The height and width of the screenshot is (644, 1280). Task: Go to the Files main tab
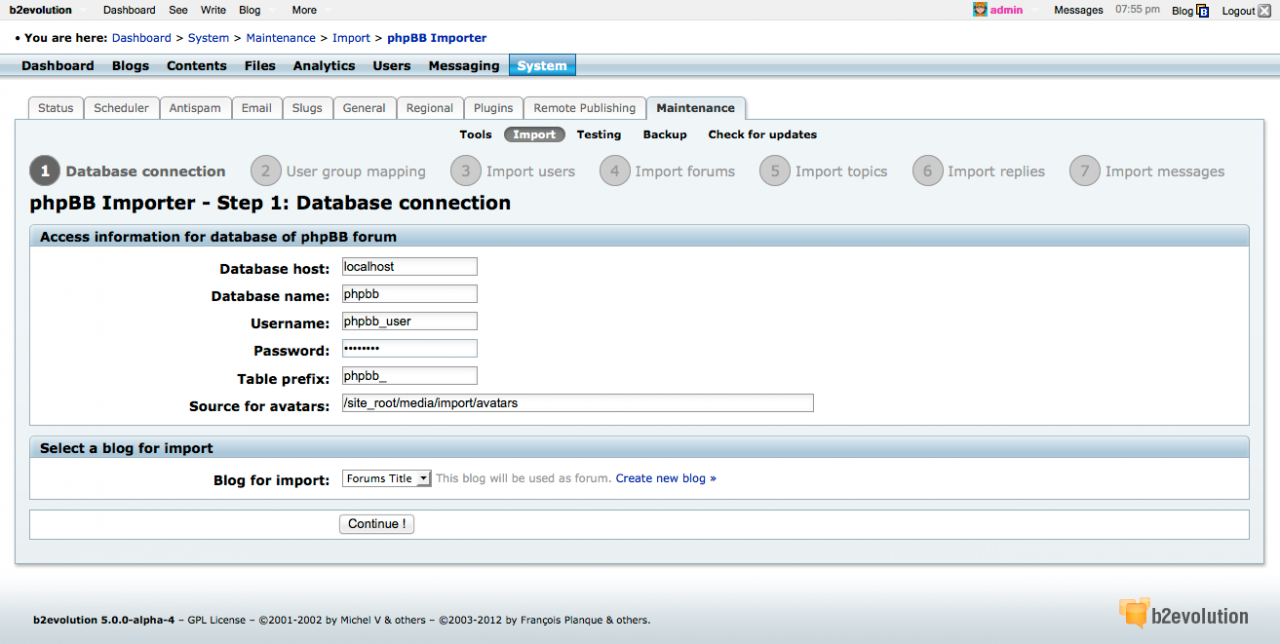(260, 66)
